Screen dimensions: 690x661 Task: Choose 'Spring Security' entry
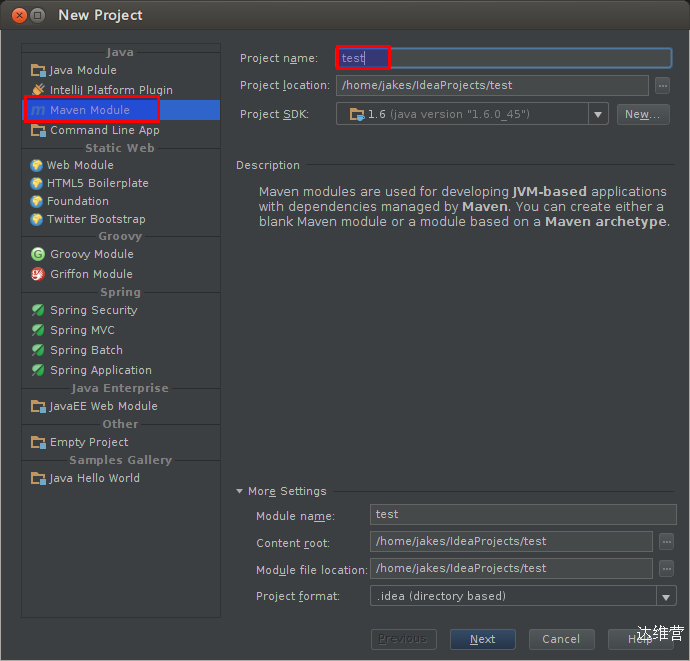coord(121,310)
